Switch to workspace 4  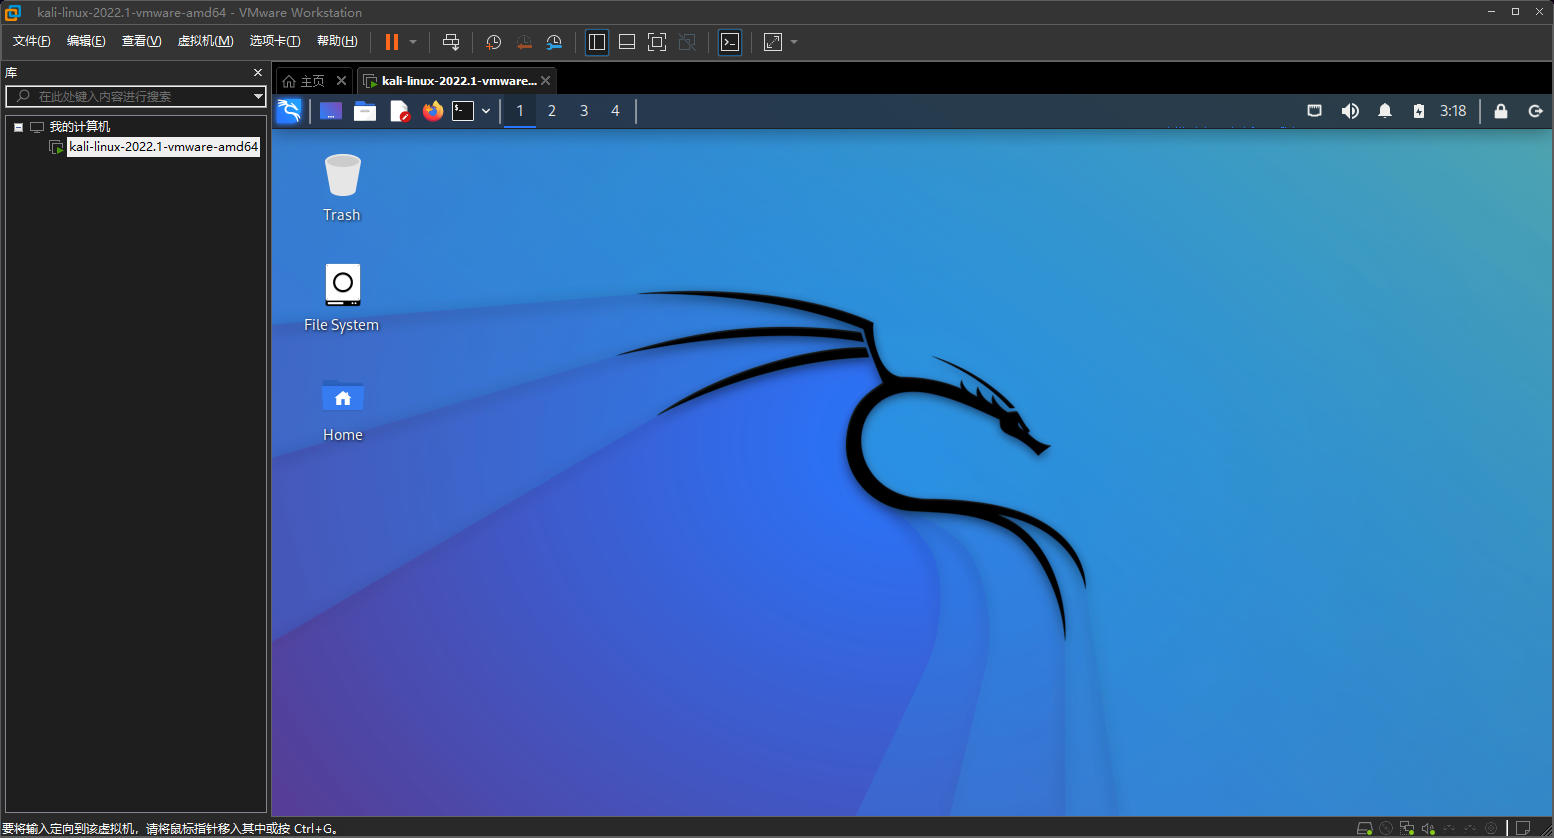pos(615,111)
